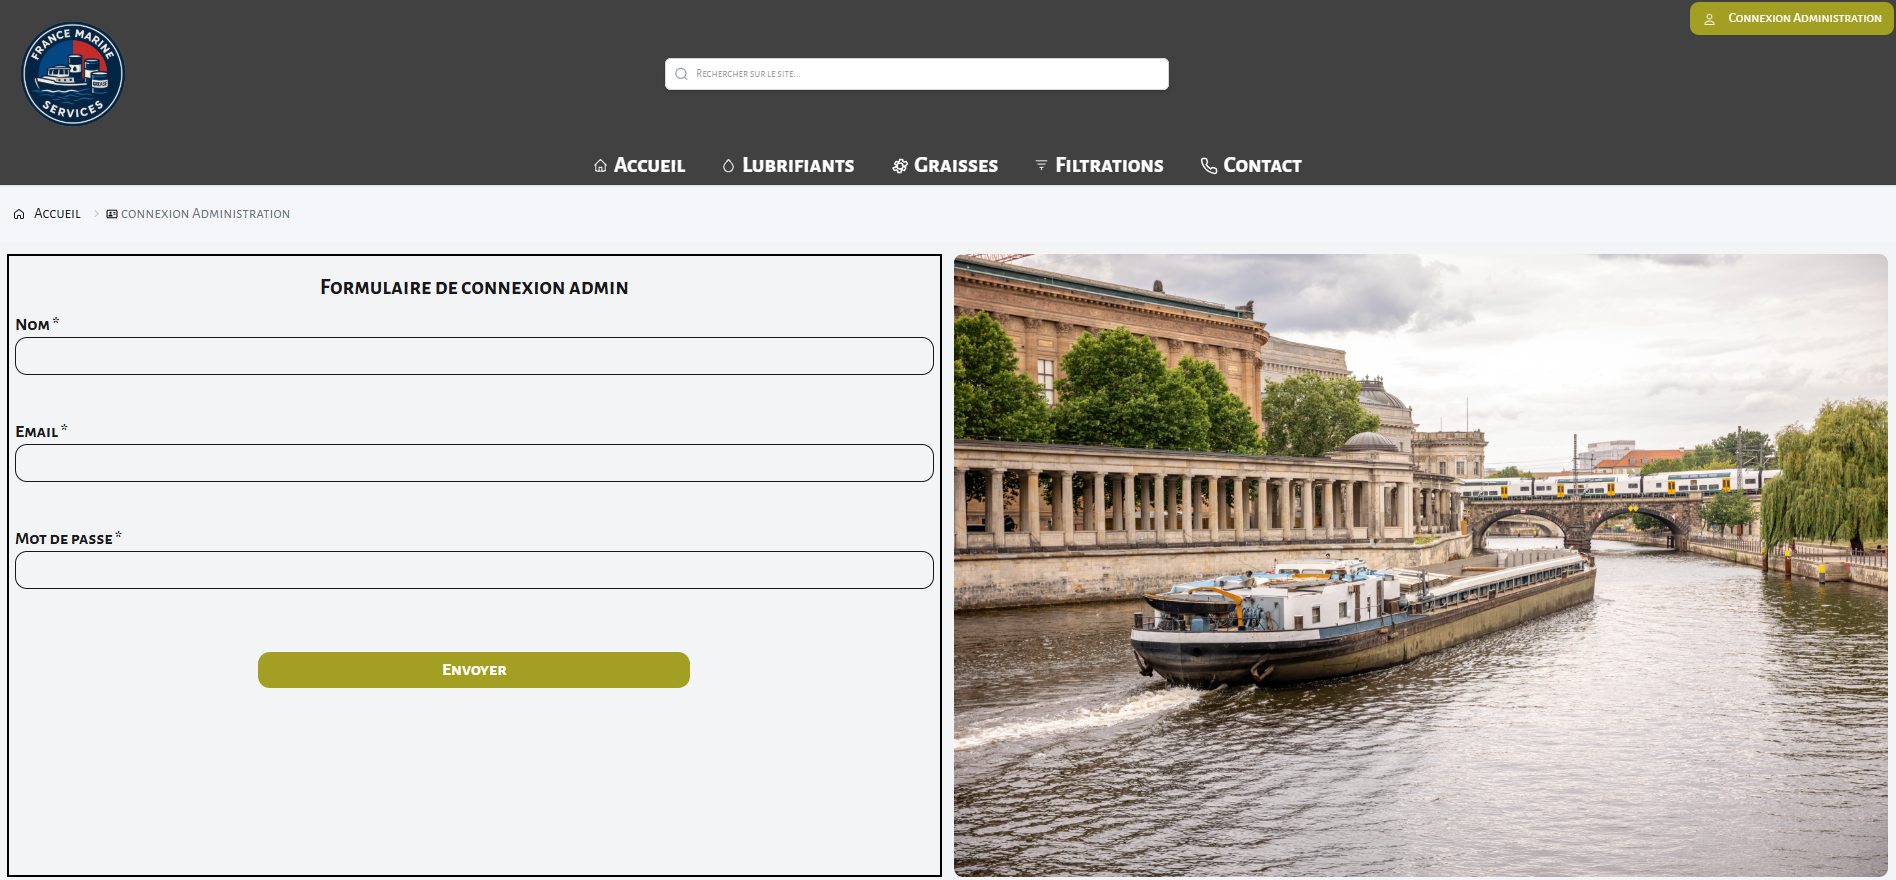Focus the Nom input field
This screenshot has height=880, width=1896.
click(x=474, y=356)
